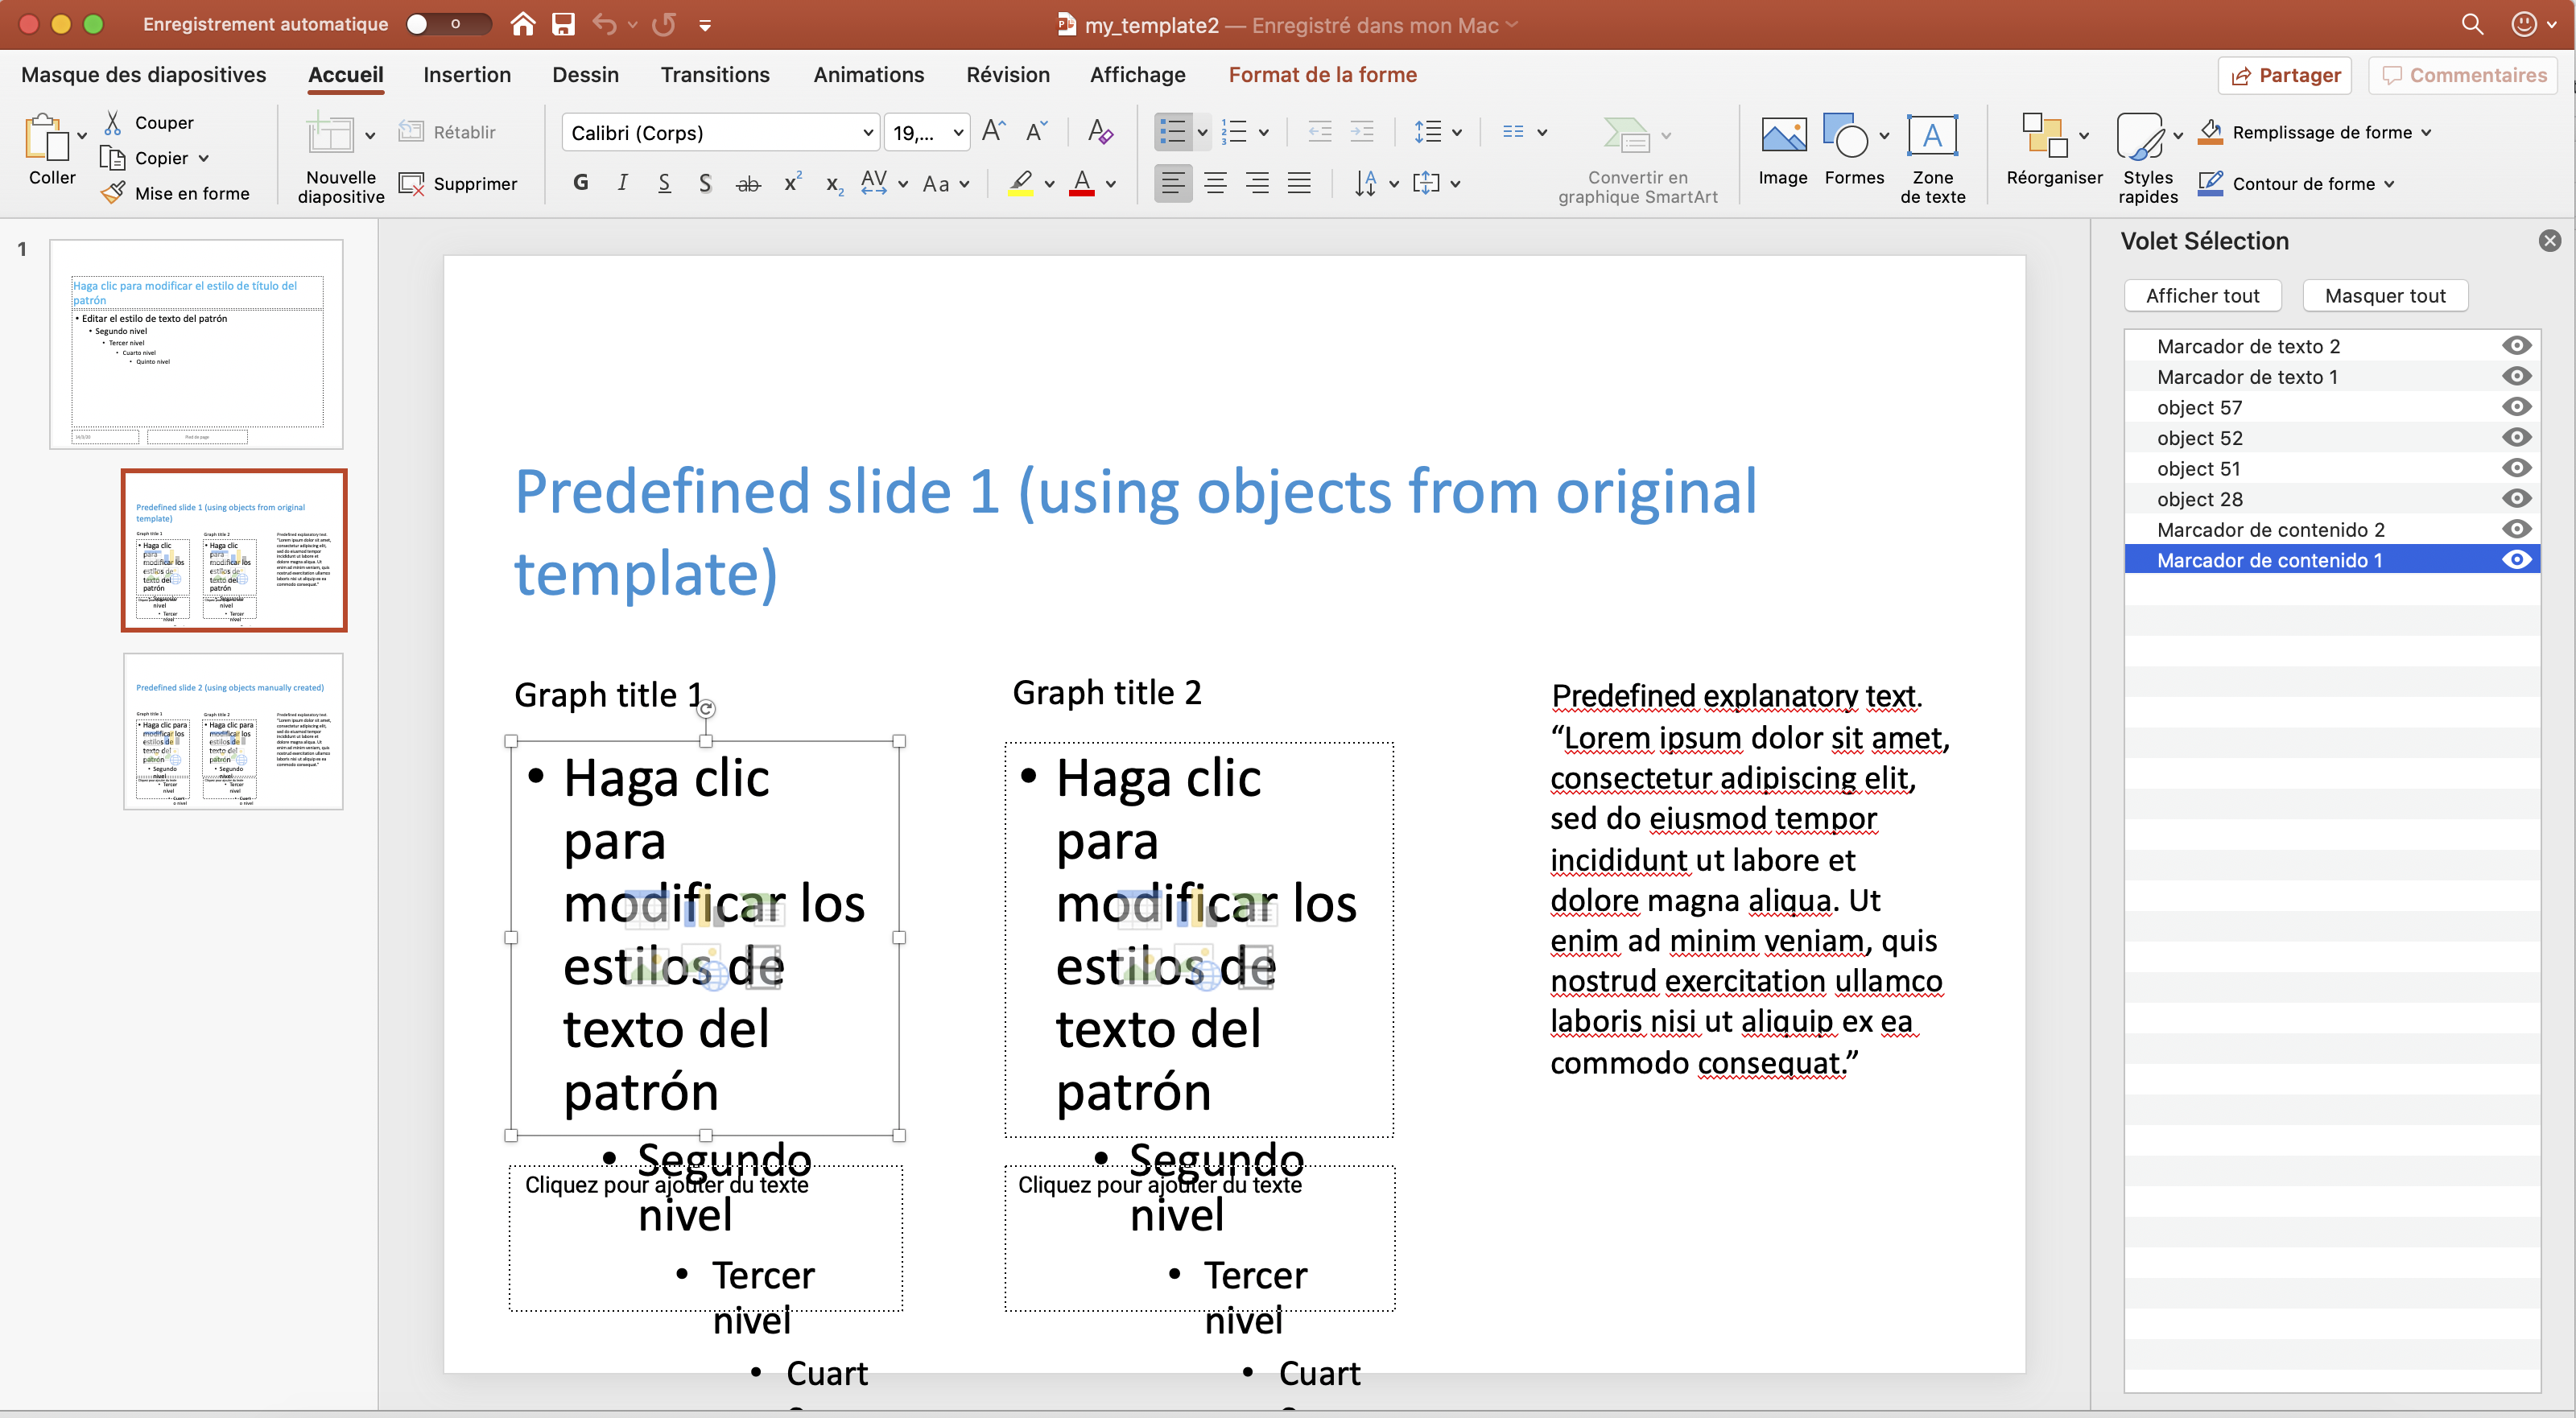Open the Masque des diapositives tab
Image resolution: width=2576 pixels, height=1418 pixels.
[143, 74]
